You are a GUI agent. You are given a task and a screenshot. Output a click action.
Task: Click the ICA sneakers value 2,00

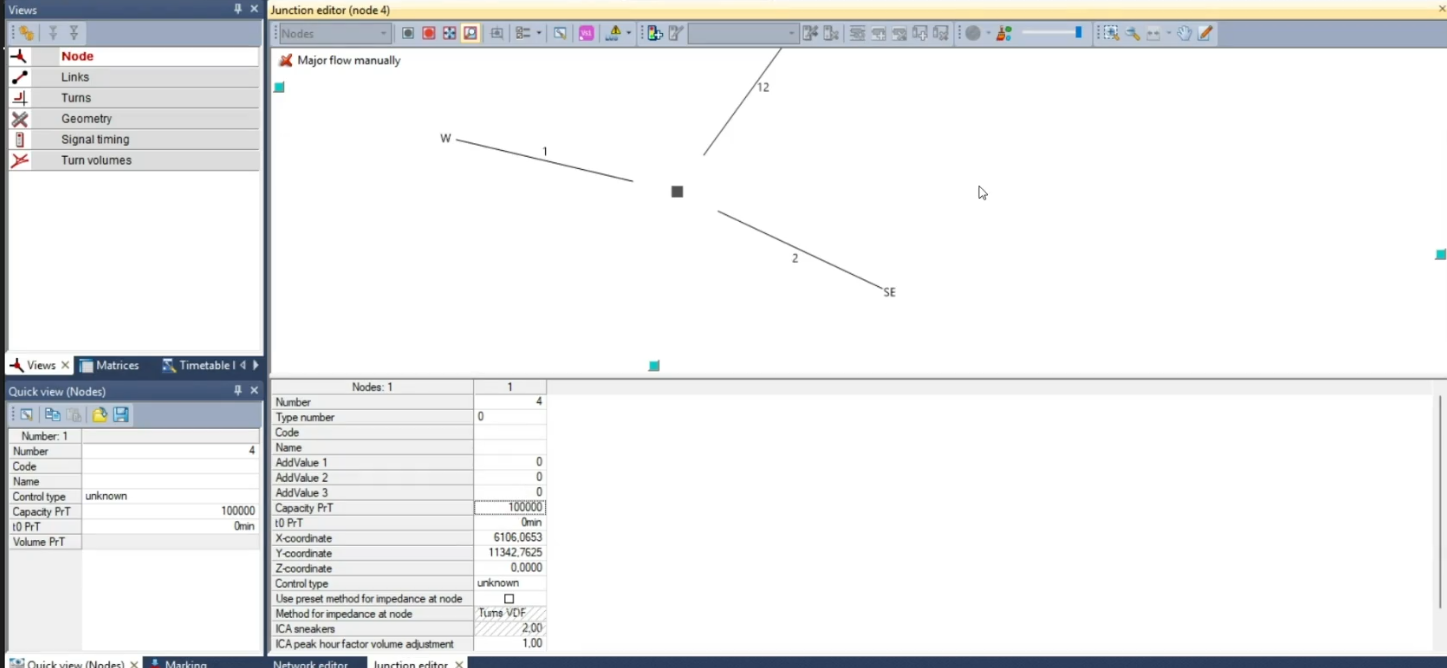510,629
